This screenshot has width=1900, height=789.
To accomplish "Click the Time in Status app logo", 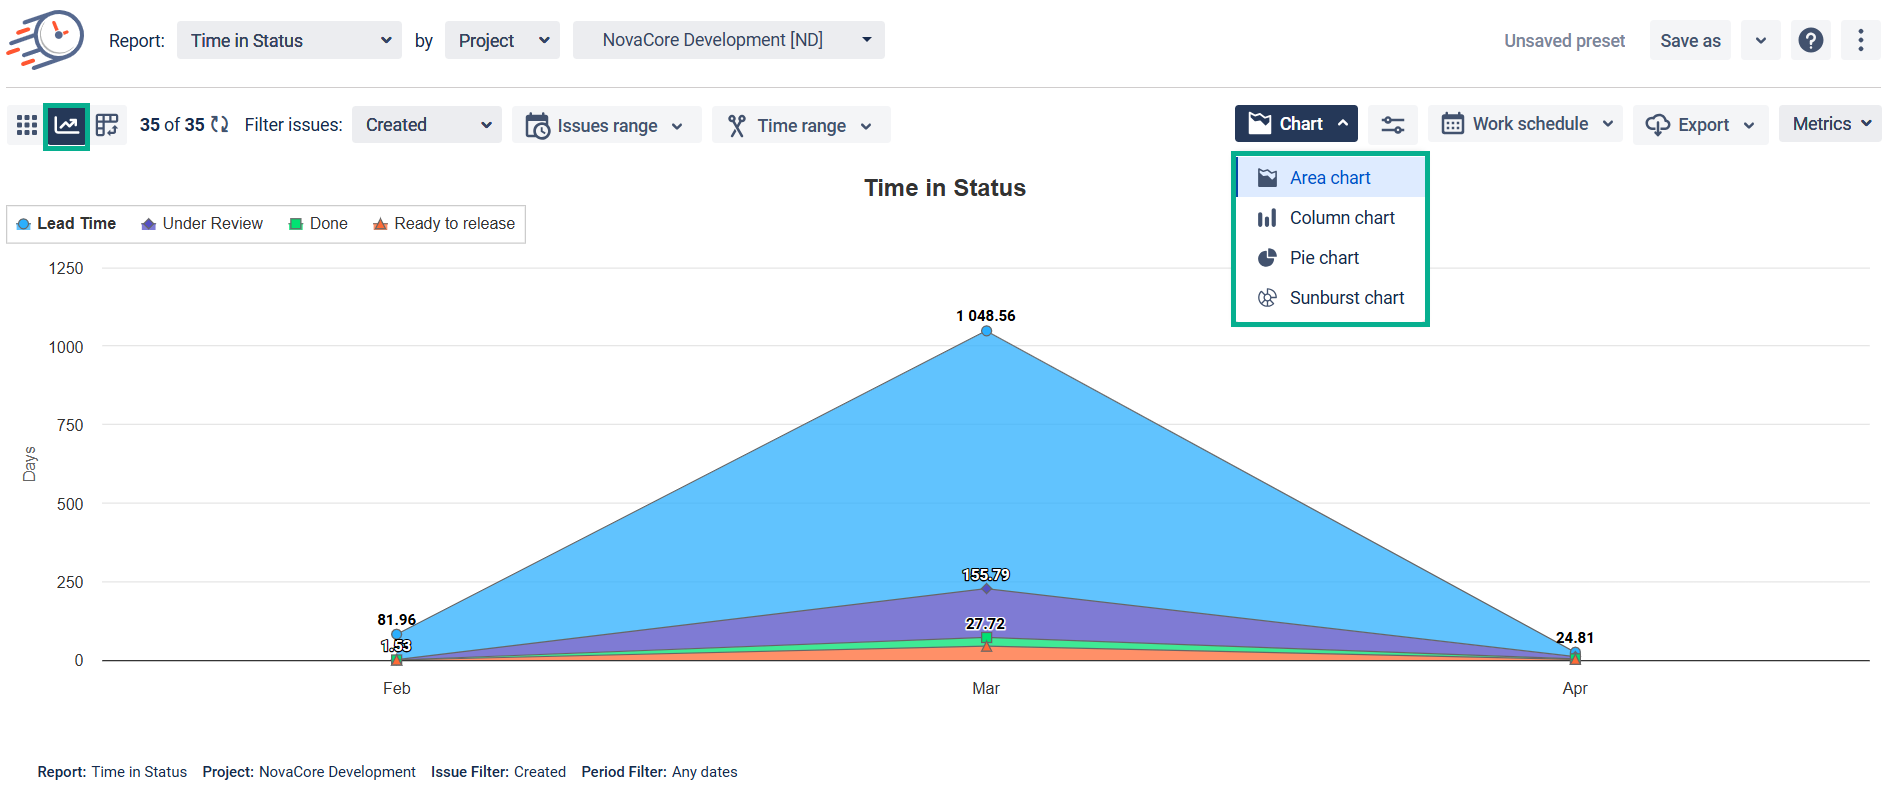I will tap(46, 40).
